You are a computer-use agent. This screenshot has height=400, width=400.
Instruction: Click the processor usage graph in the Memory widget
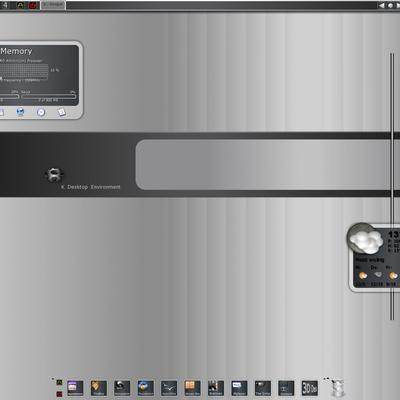click(x=24, y=71)
